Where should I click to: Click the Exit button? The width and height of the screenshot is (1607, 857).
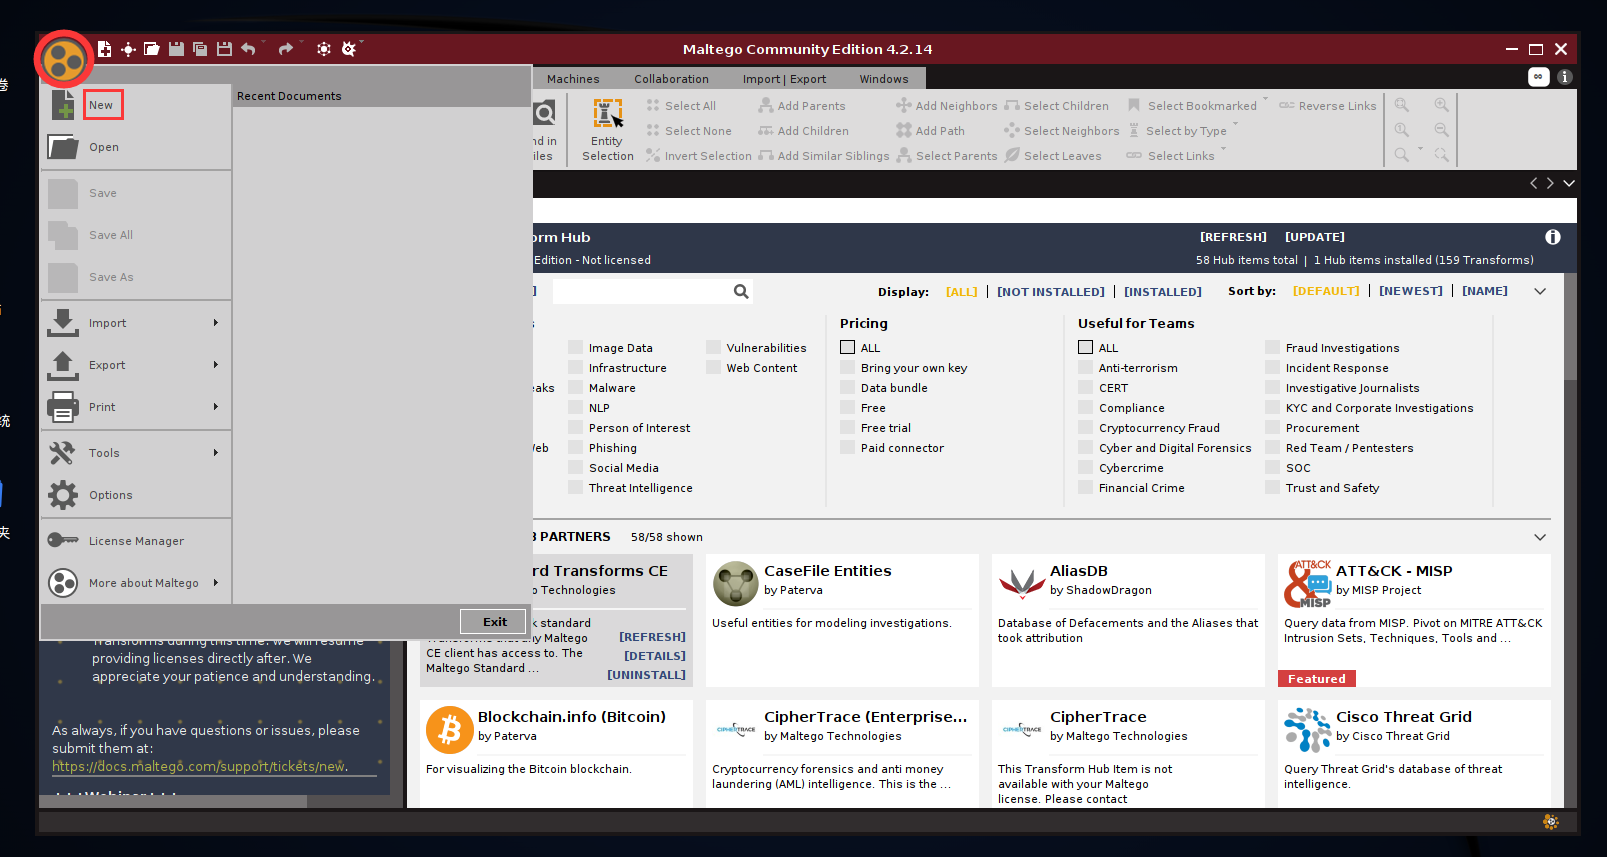click(493, 621)
